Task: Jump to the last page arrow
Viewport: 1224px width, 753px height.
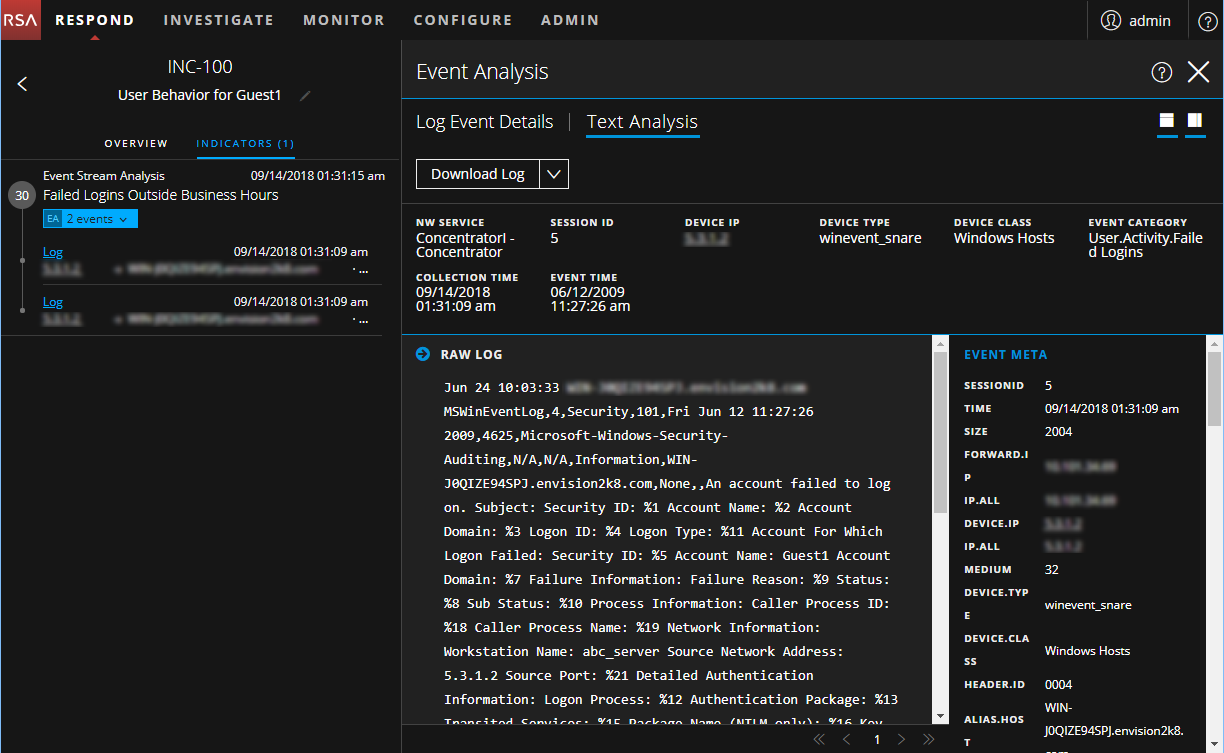Action: 928,740
